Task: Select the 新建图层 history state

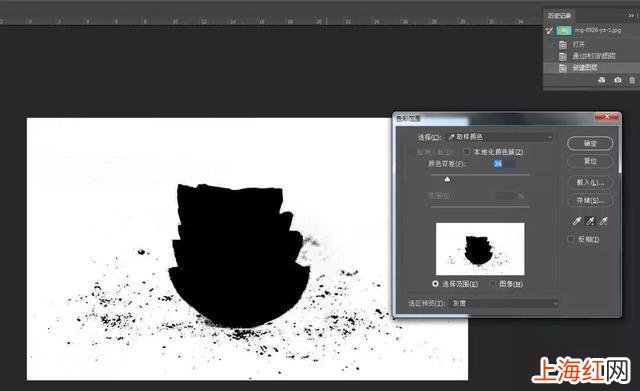Action: coord(591,68)
